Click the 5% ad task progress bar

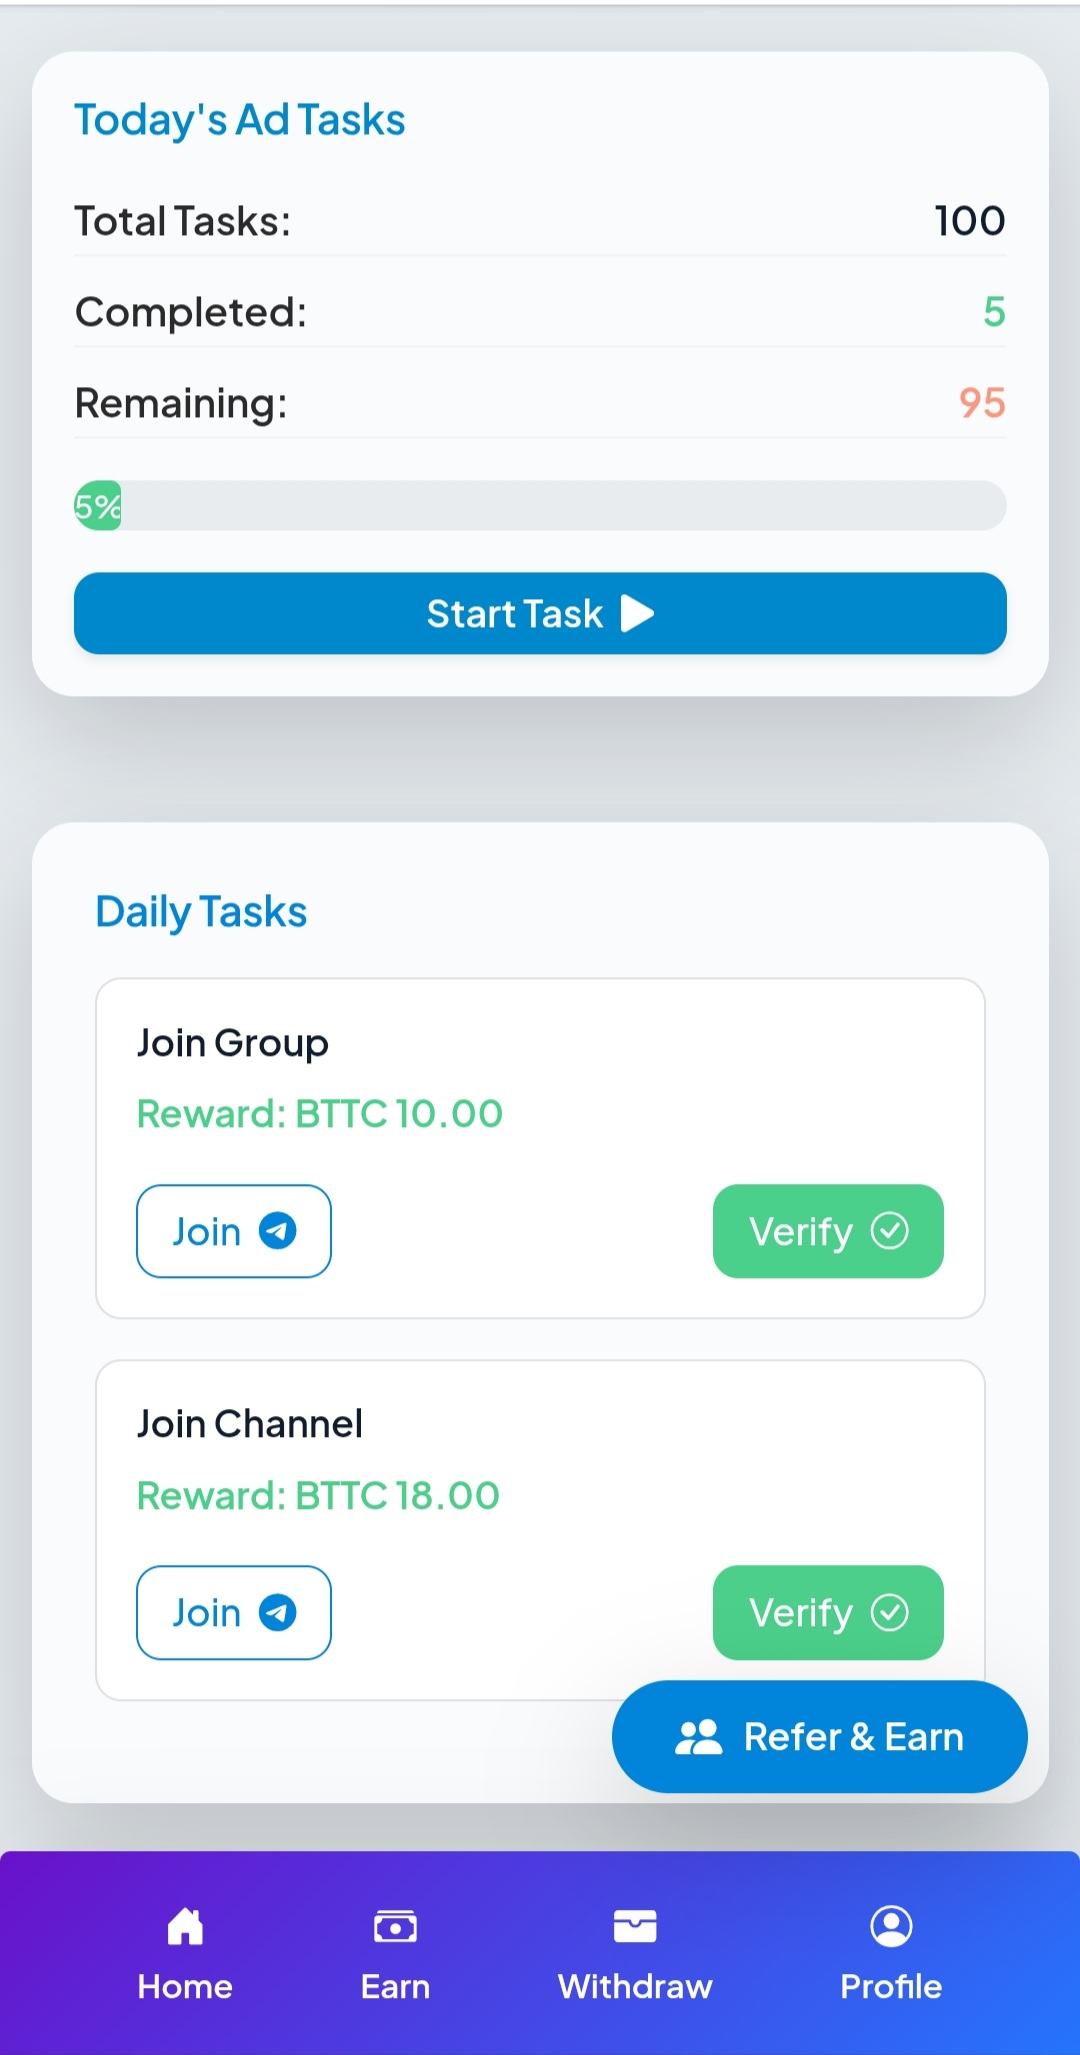point(540,506)
